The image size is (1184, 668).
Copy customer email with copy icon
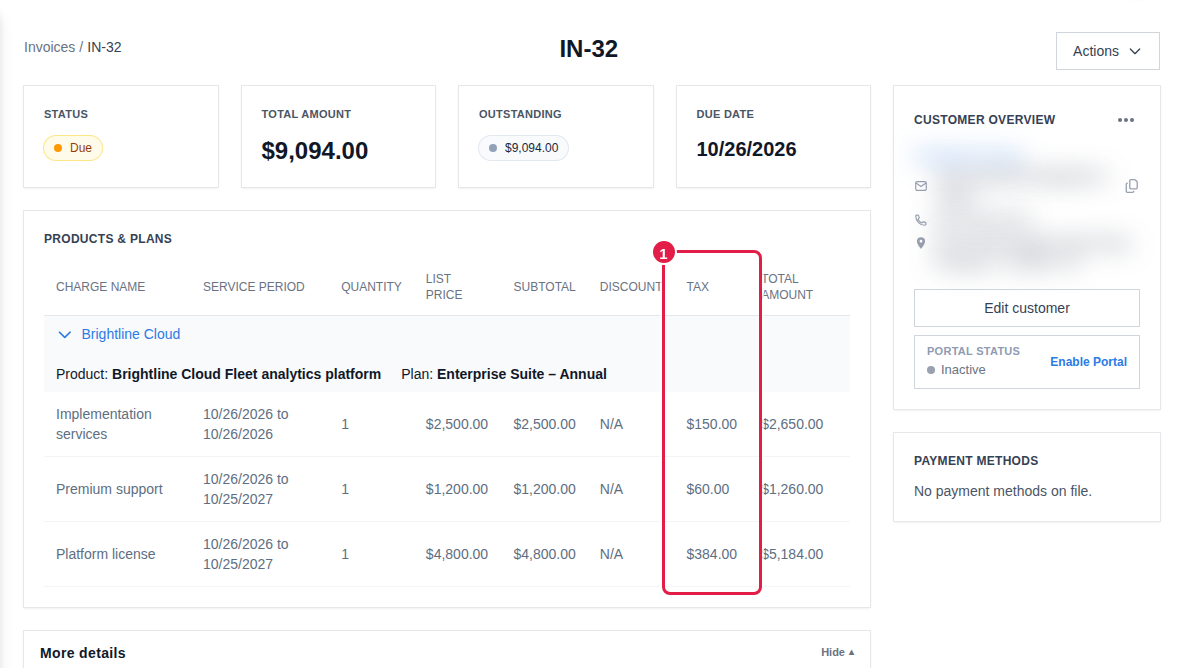click(x=1131, y=186)
